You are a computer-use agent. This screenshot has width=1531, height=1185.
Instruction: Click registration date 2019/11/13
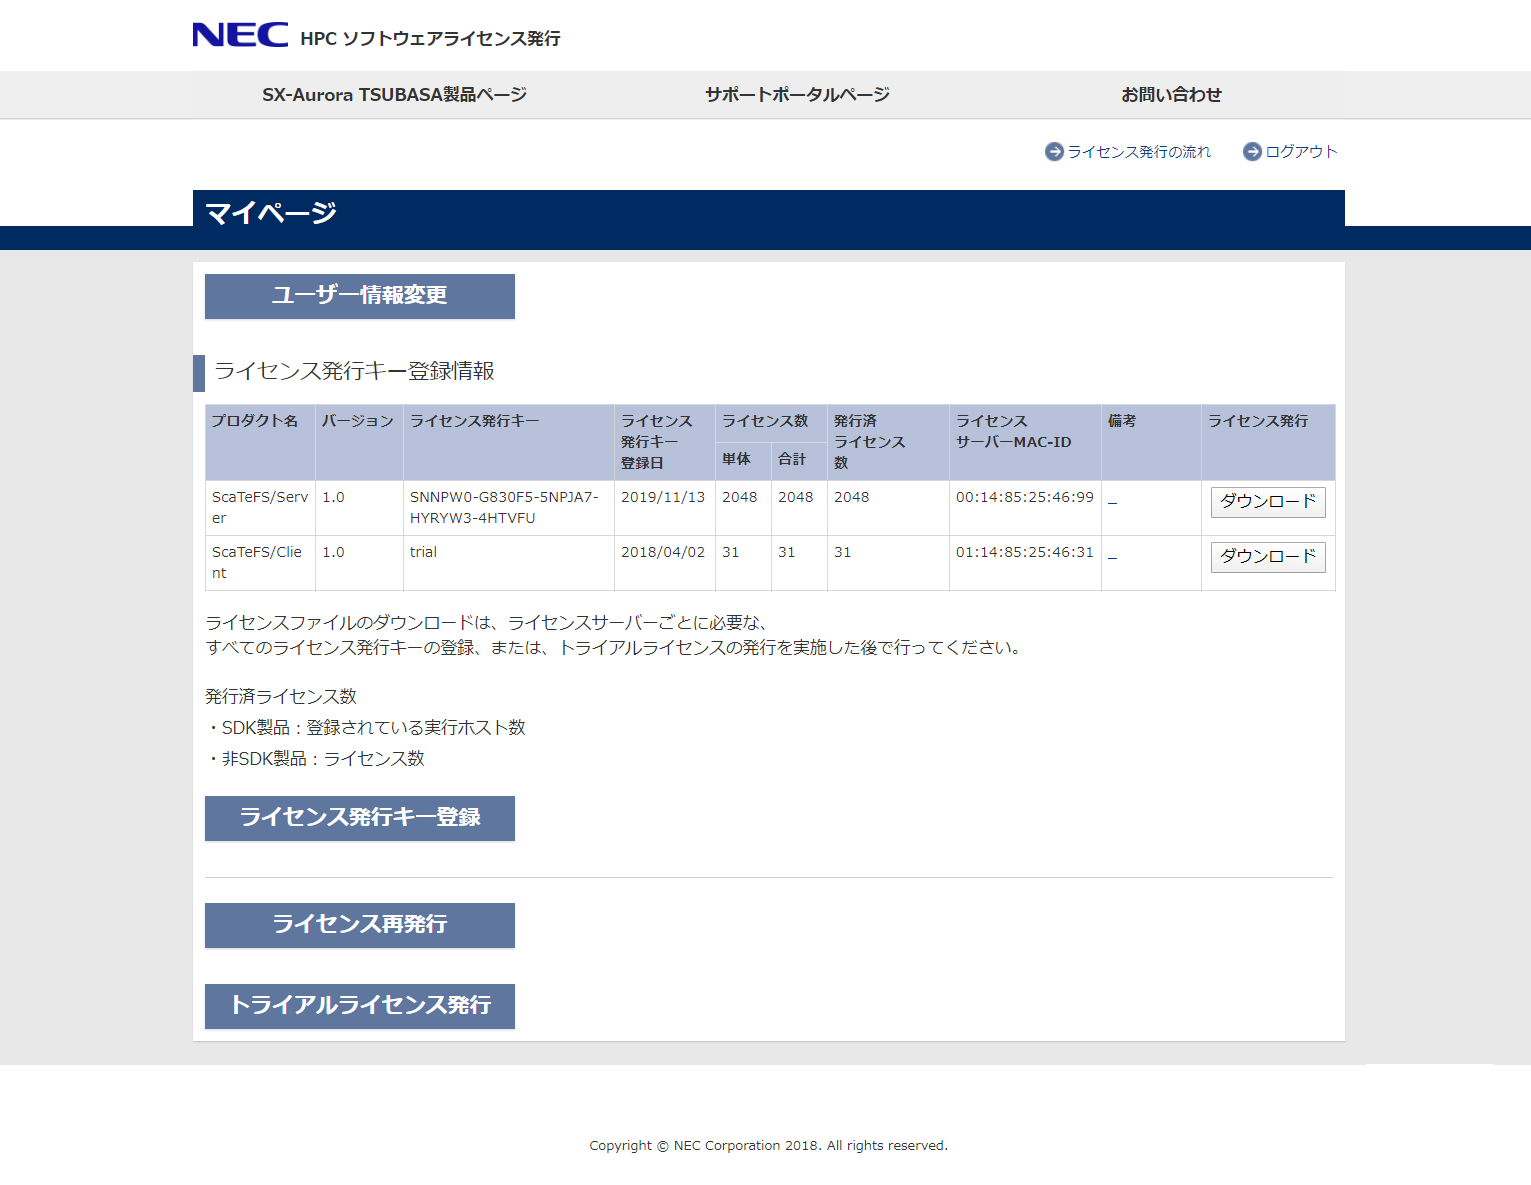coord(663,497)
